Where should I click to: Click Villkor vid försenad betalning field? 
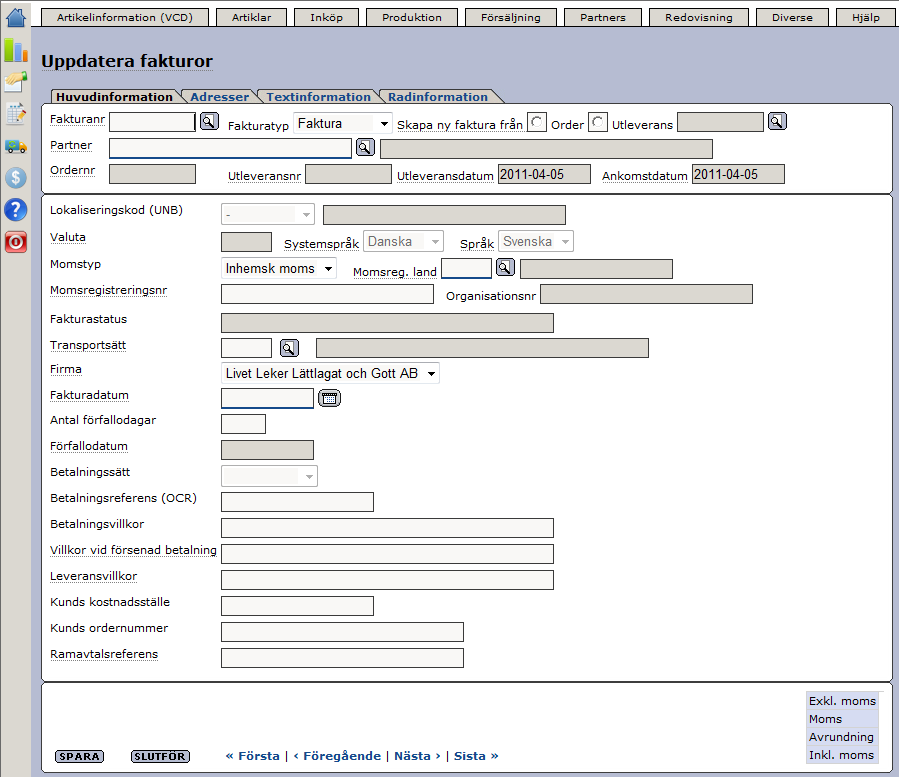[388, 554]
